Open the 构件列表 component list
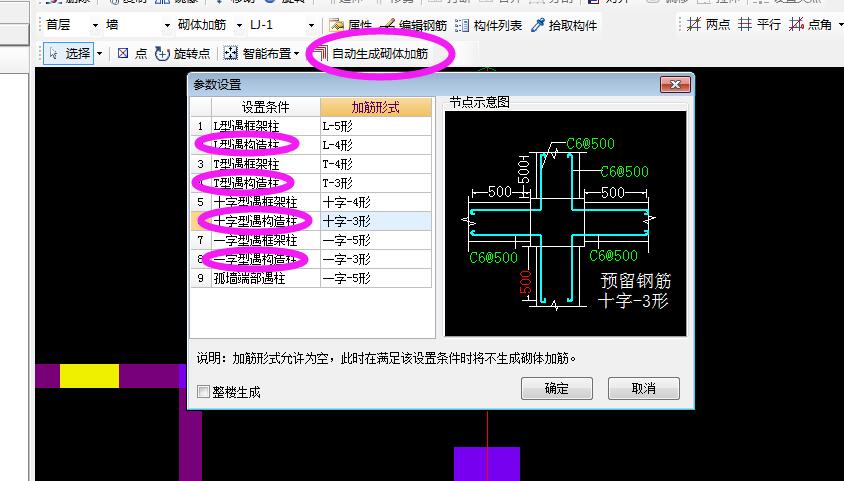Viewport: 844px width, 481px height. (x=488, y=25)
